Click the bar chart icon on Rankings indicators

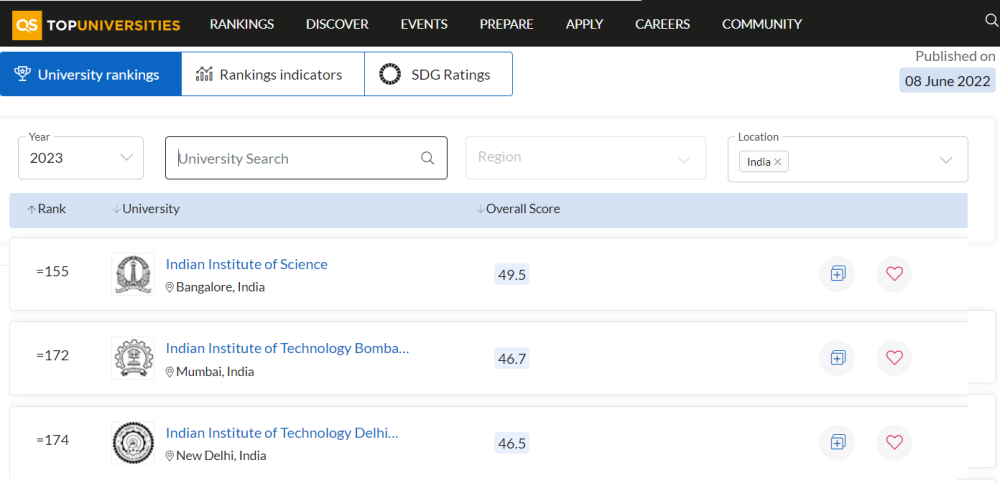(x=204, y=74)
